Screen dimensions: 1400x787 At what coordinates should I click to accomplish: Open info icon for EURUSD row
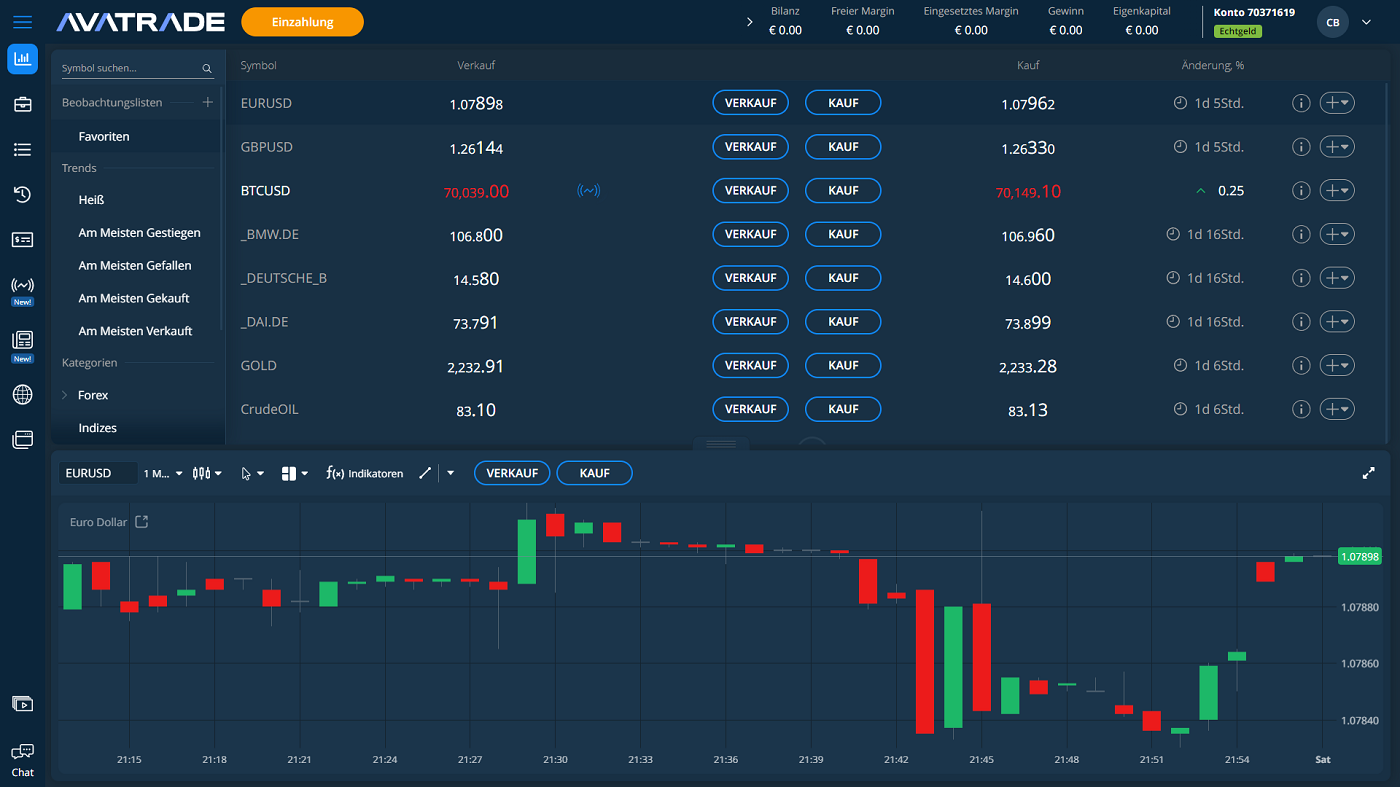point(1301,103)
